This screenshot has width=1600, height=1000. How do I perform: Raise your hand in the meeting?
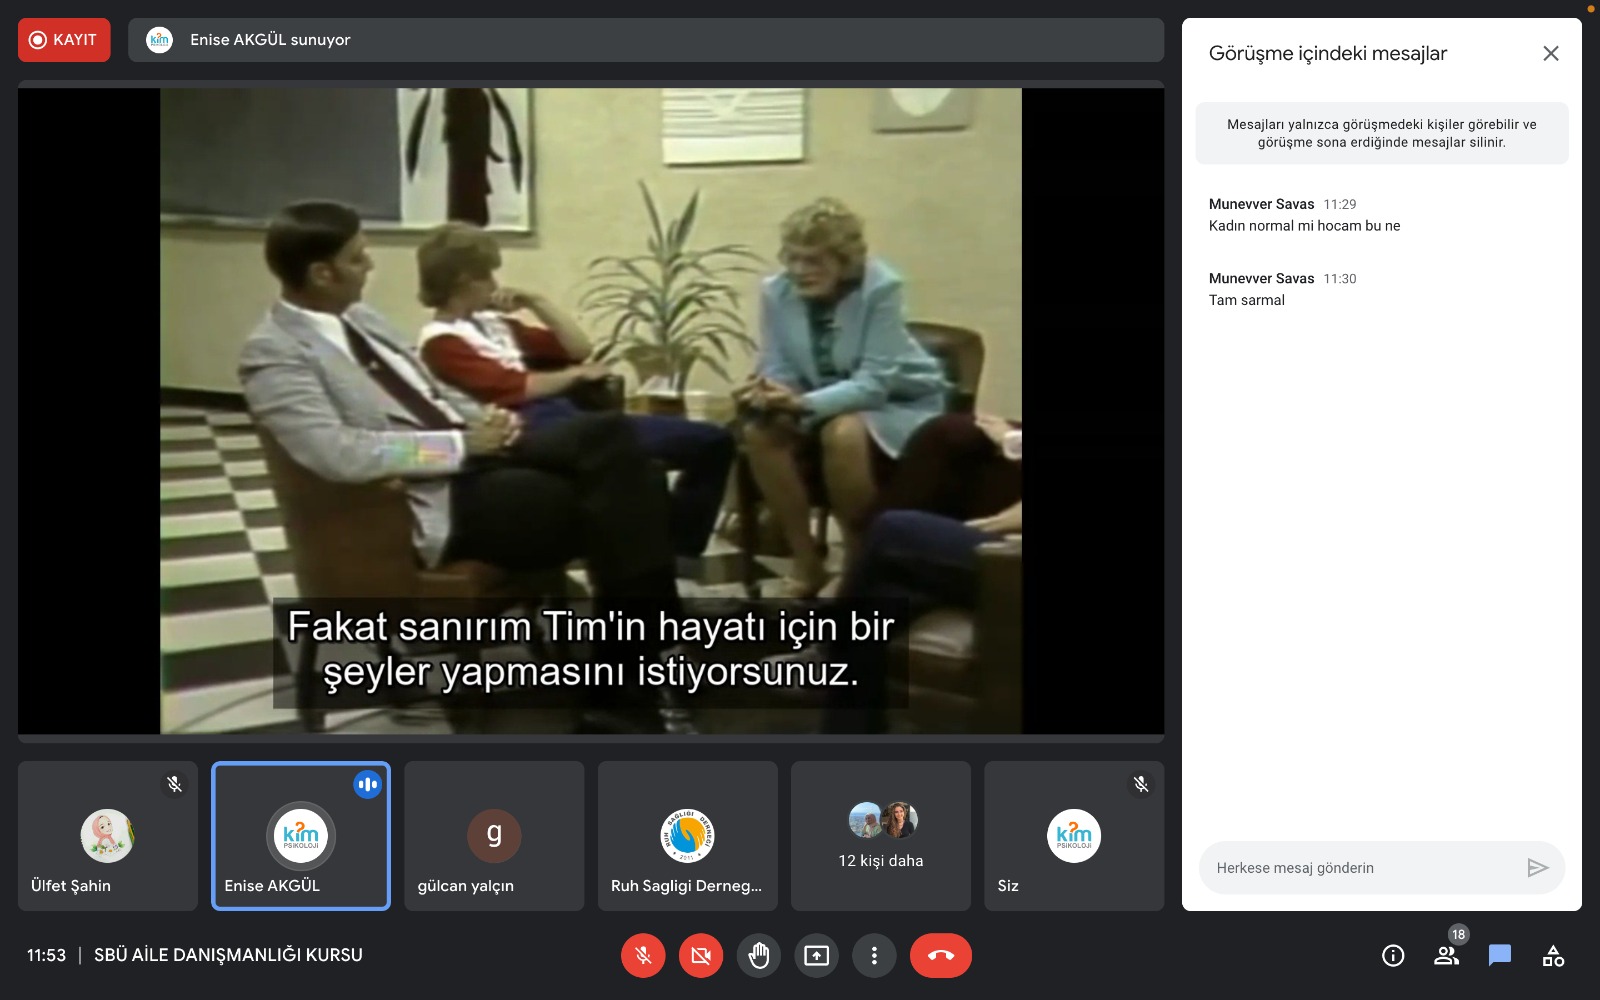tap(759, 956)
